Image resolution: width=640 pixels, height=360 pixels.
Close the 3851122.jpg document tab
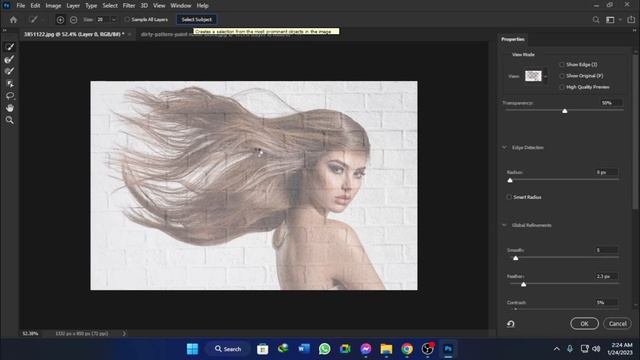pos(129,35)
